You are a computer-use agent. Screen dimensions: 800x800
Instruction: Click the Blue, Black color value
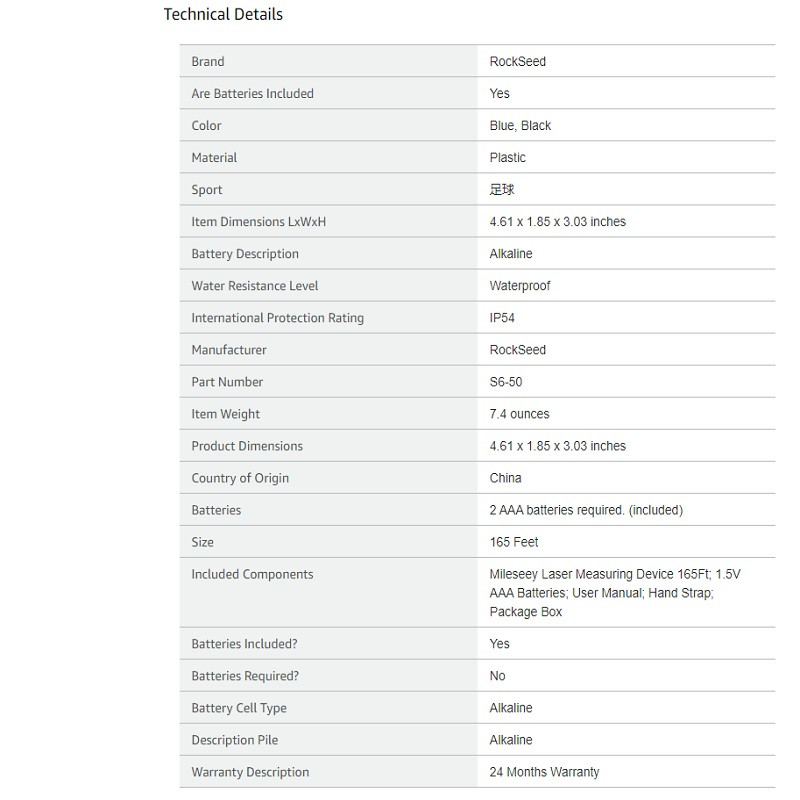520,126
